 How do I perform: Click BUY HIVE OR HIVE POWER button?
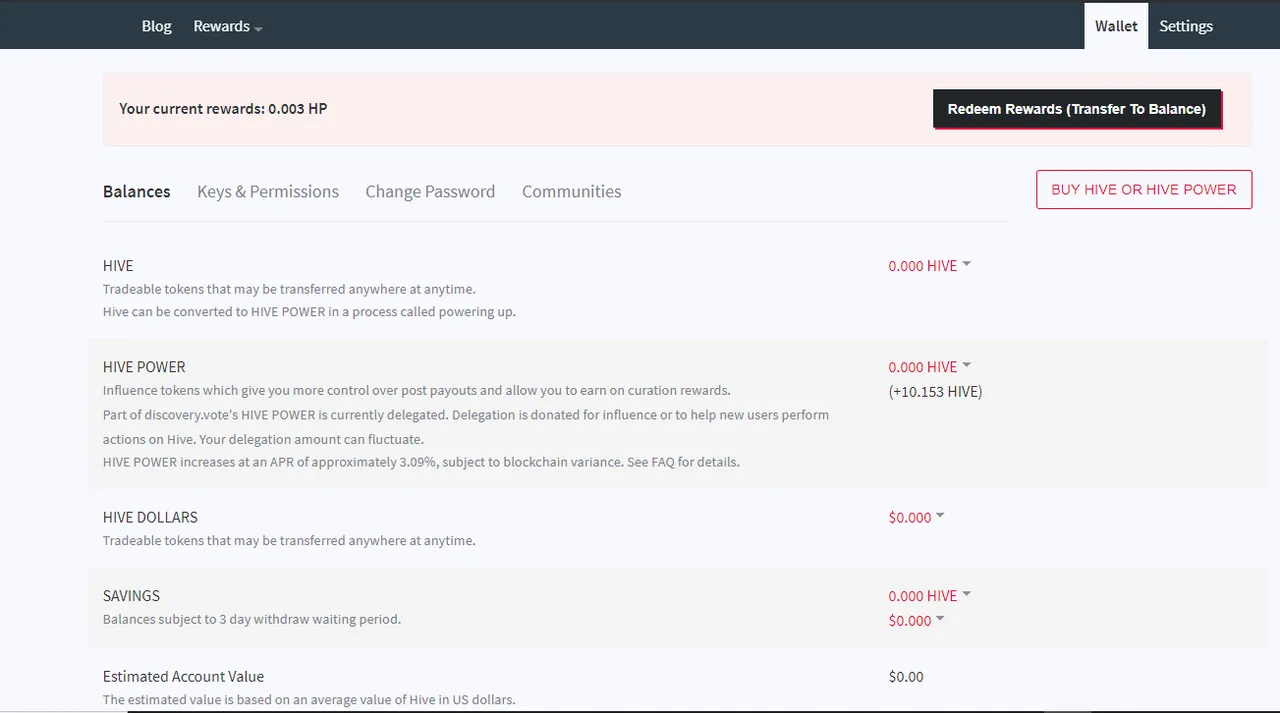[x=1144, y=189]
